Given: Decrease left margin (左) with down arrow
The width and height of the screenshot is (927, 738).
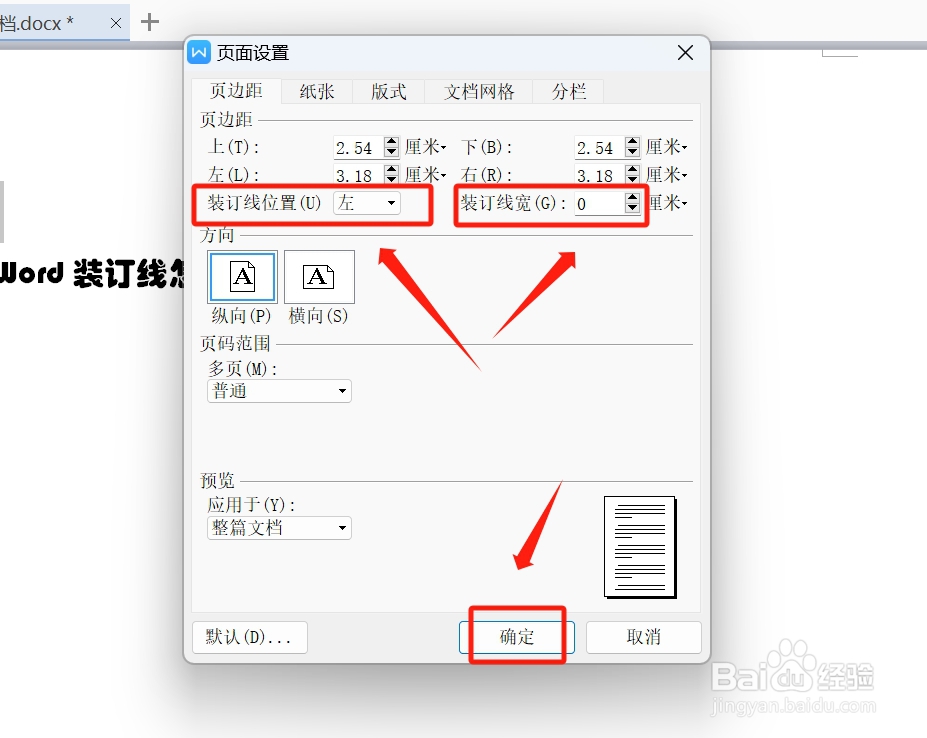Looking at the screenshot, I should pos(390,179).
